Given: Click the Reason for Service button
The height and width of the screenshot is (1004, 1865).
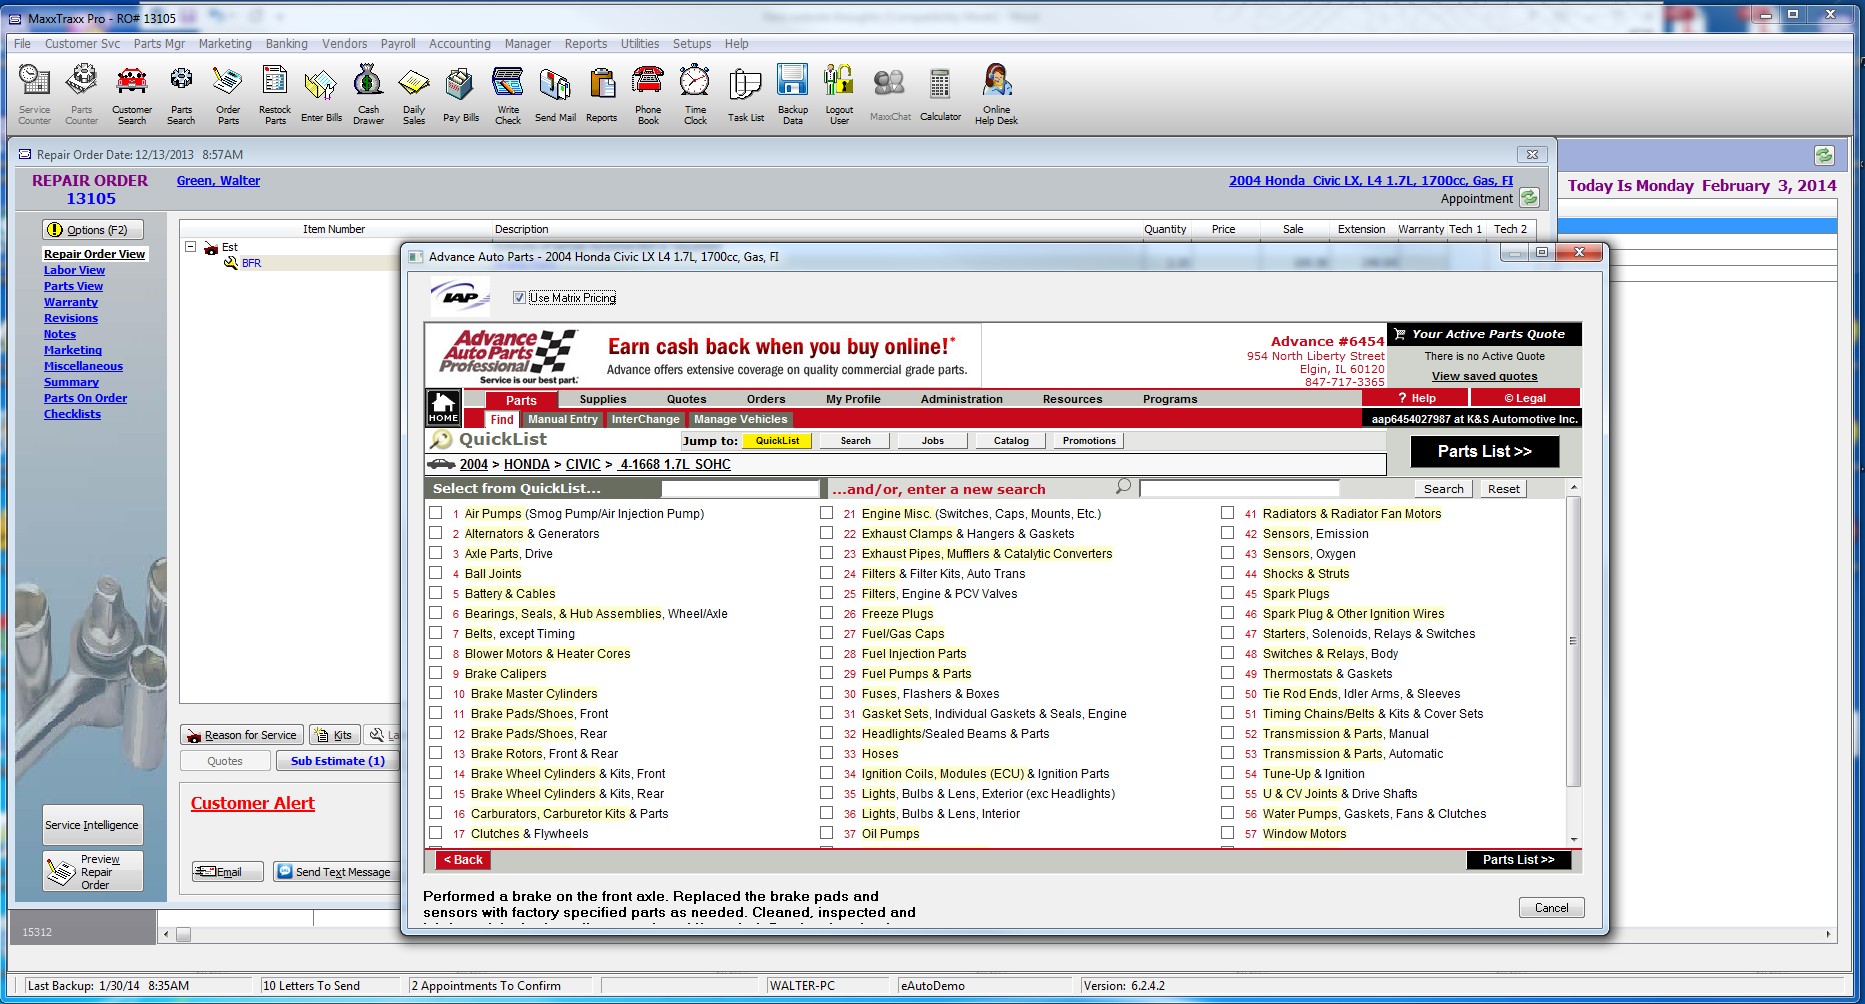Looking at the screenshot, I should (x=241, y=734).
